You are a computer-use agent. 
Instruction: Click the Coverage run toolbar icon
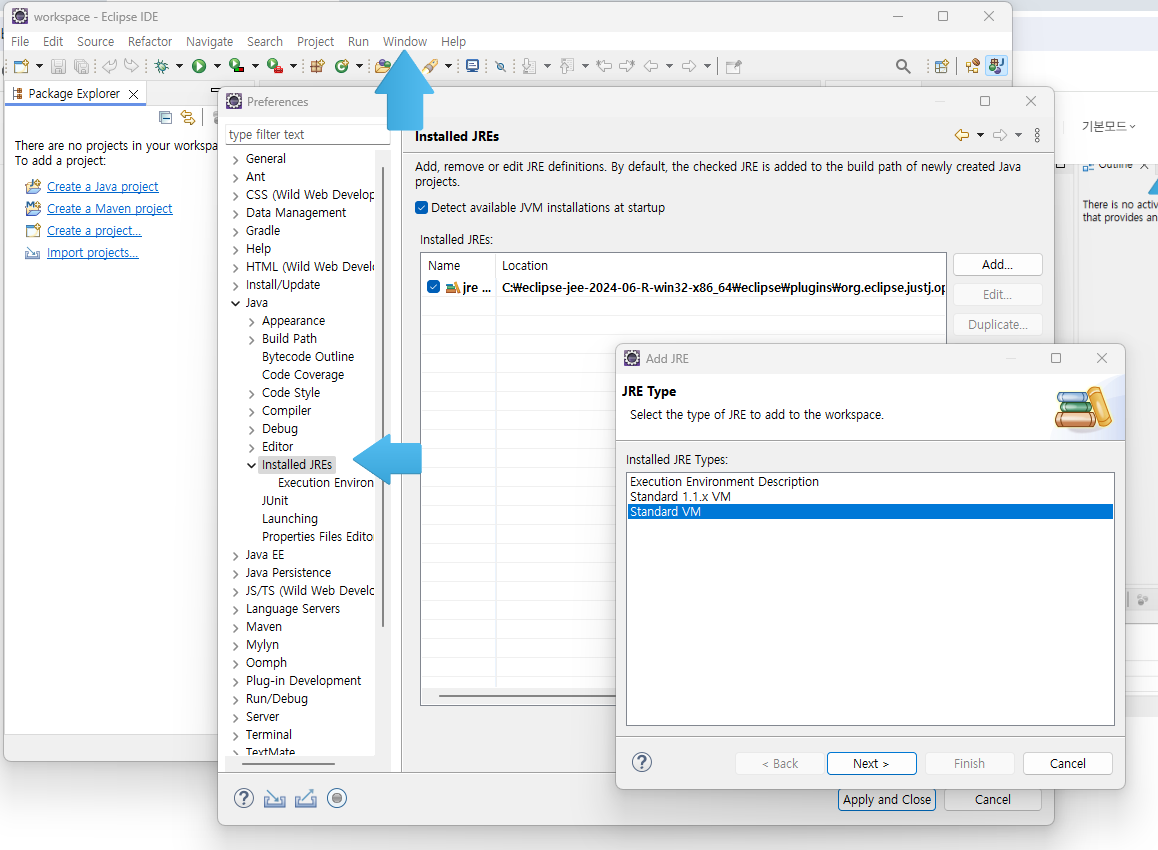pyautogui.click(x=236, y=66)
